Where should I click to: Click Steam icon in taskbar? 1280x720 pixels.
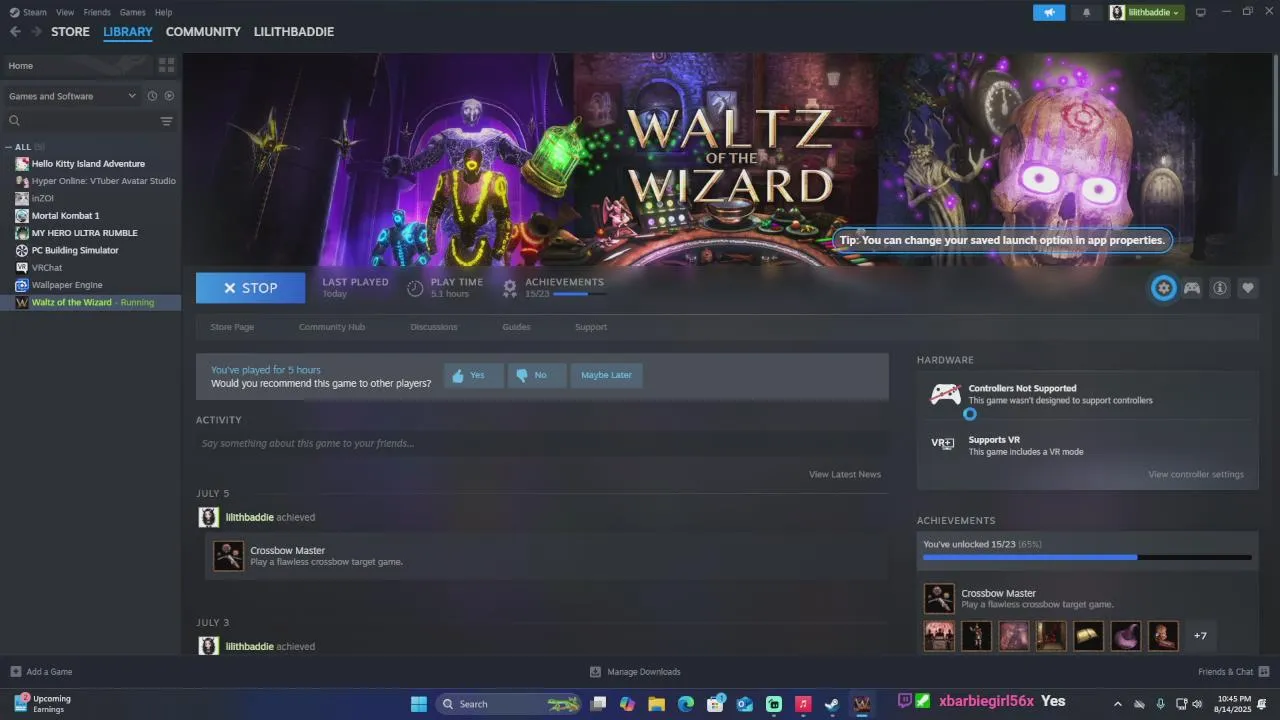pyautogui.click(x=832, y=704)
